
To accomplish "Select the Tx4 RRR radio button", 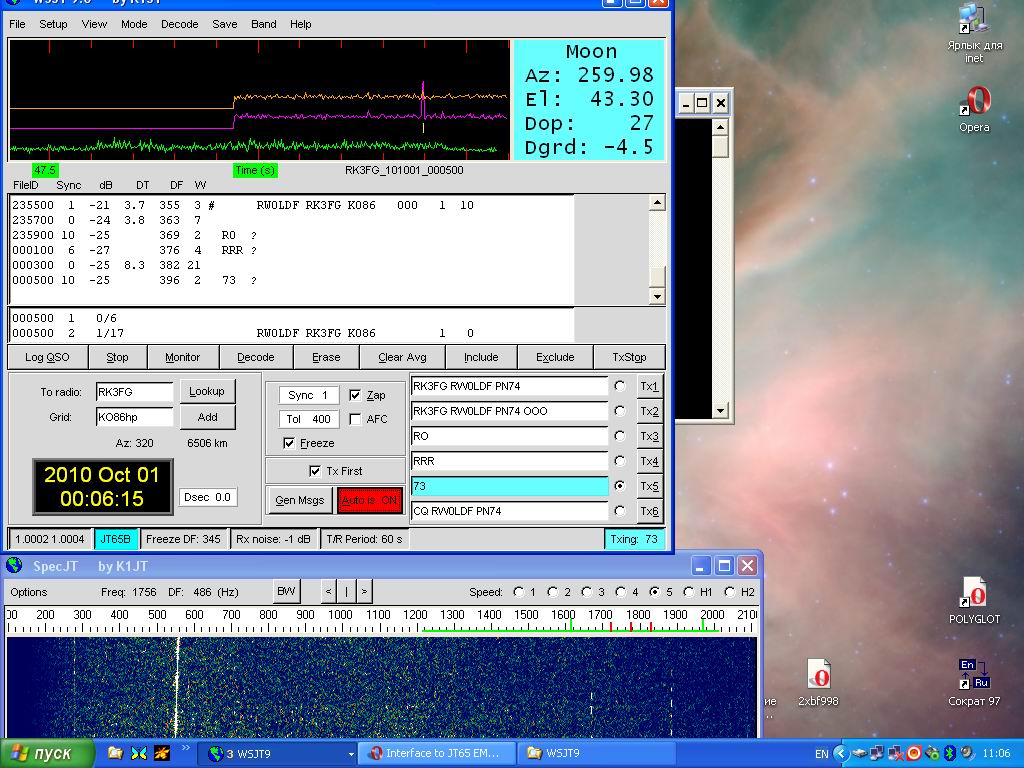I will 620,461.
